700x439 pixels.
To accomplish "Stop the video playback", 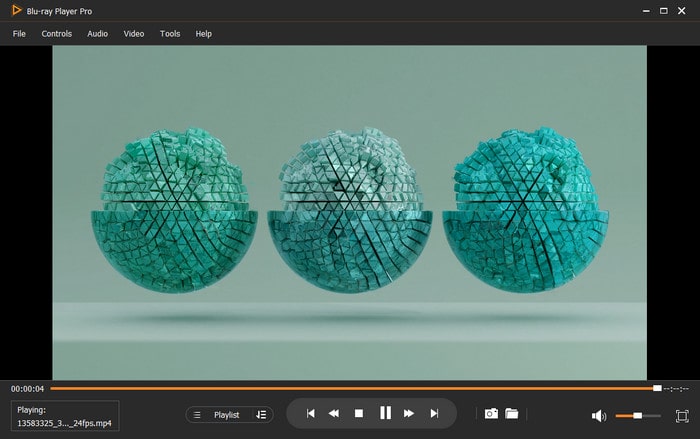I will [x=359, y=413].
